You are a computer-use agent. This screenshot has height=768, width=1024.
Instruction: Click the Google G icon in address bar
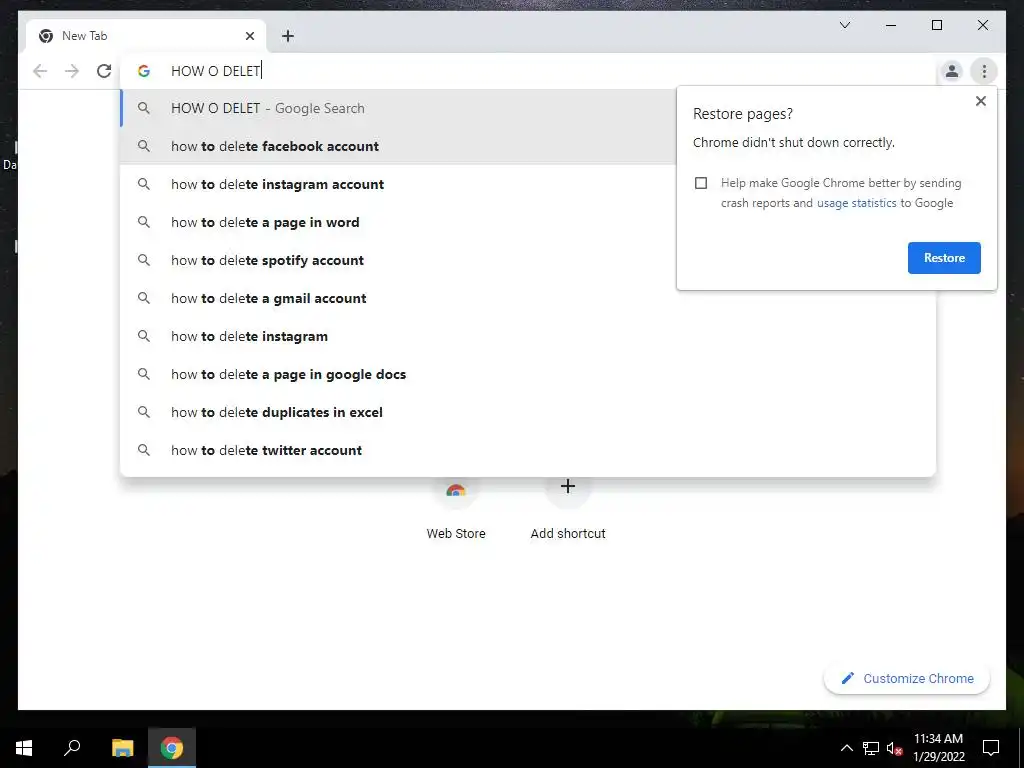[x=144, y=71]
